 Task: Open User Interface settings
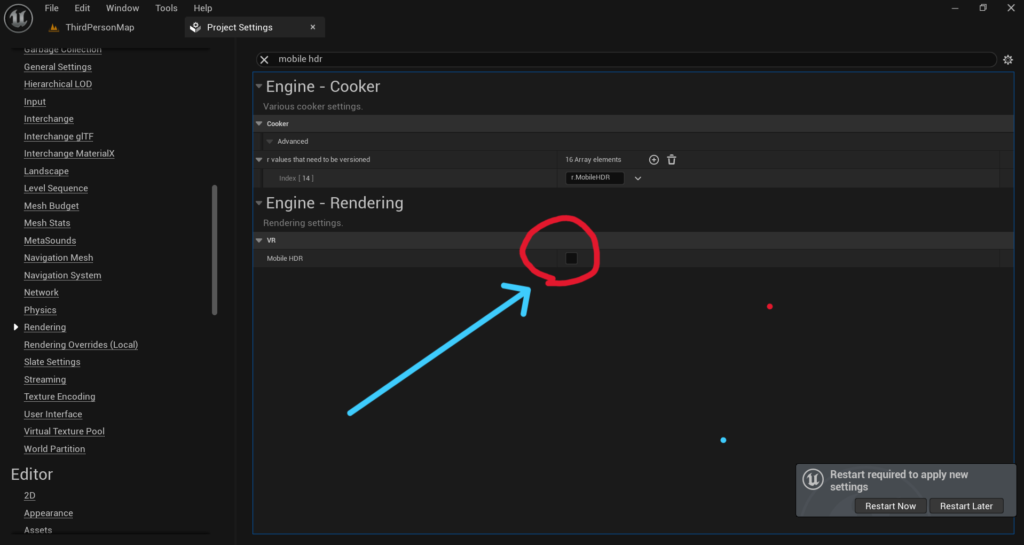coord(53,414)
